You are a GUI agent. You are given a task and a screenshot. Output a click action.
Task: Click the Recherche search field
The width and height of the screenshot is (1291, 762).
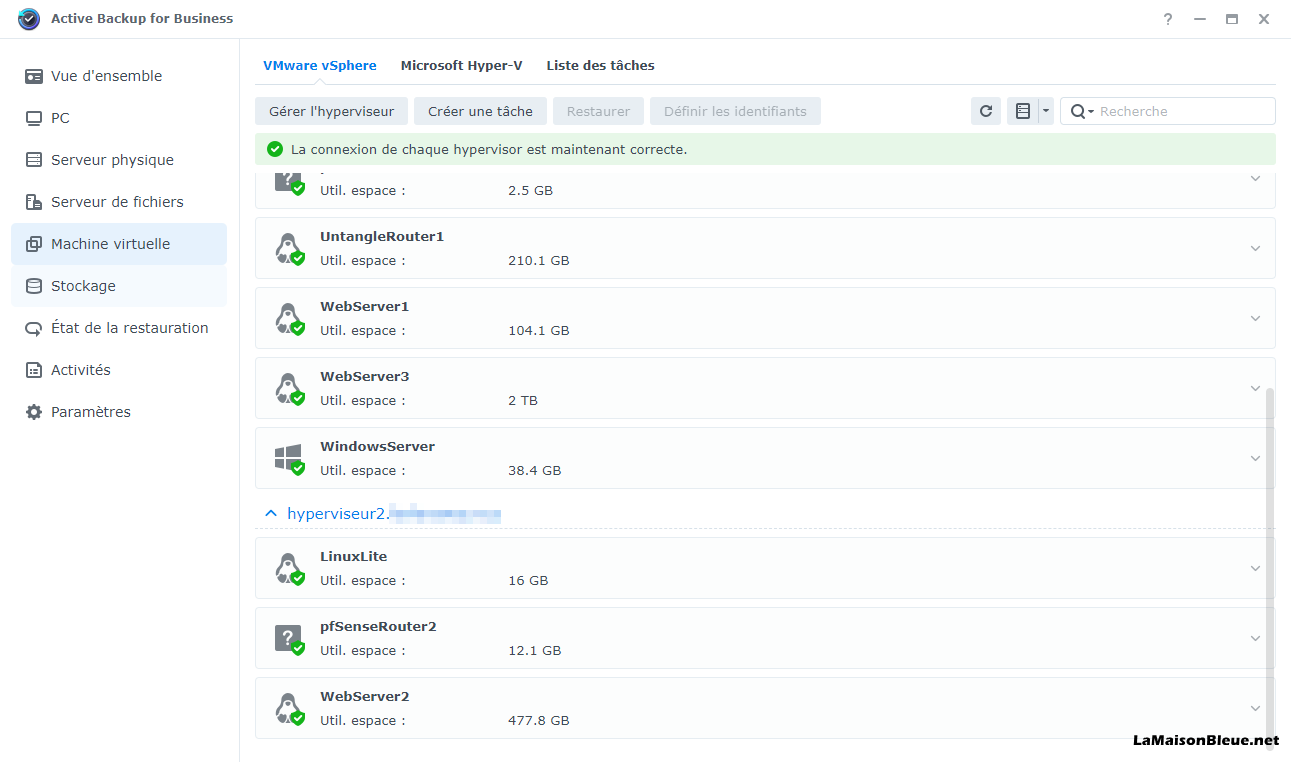click(1180, 111)
